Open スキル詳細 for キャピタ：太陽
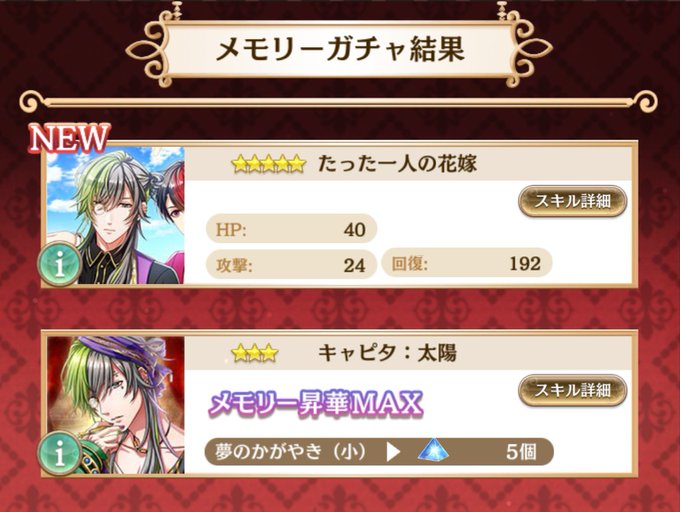 click(572, 390)
